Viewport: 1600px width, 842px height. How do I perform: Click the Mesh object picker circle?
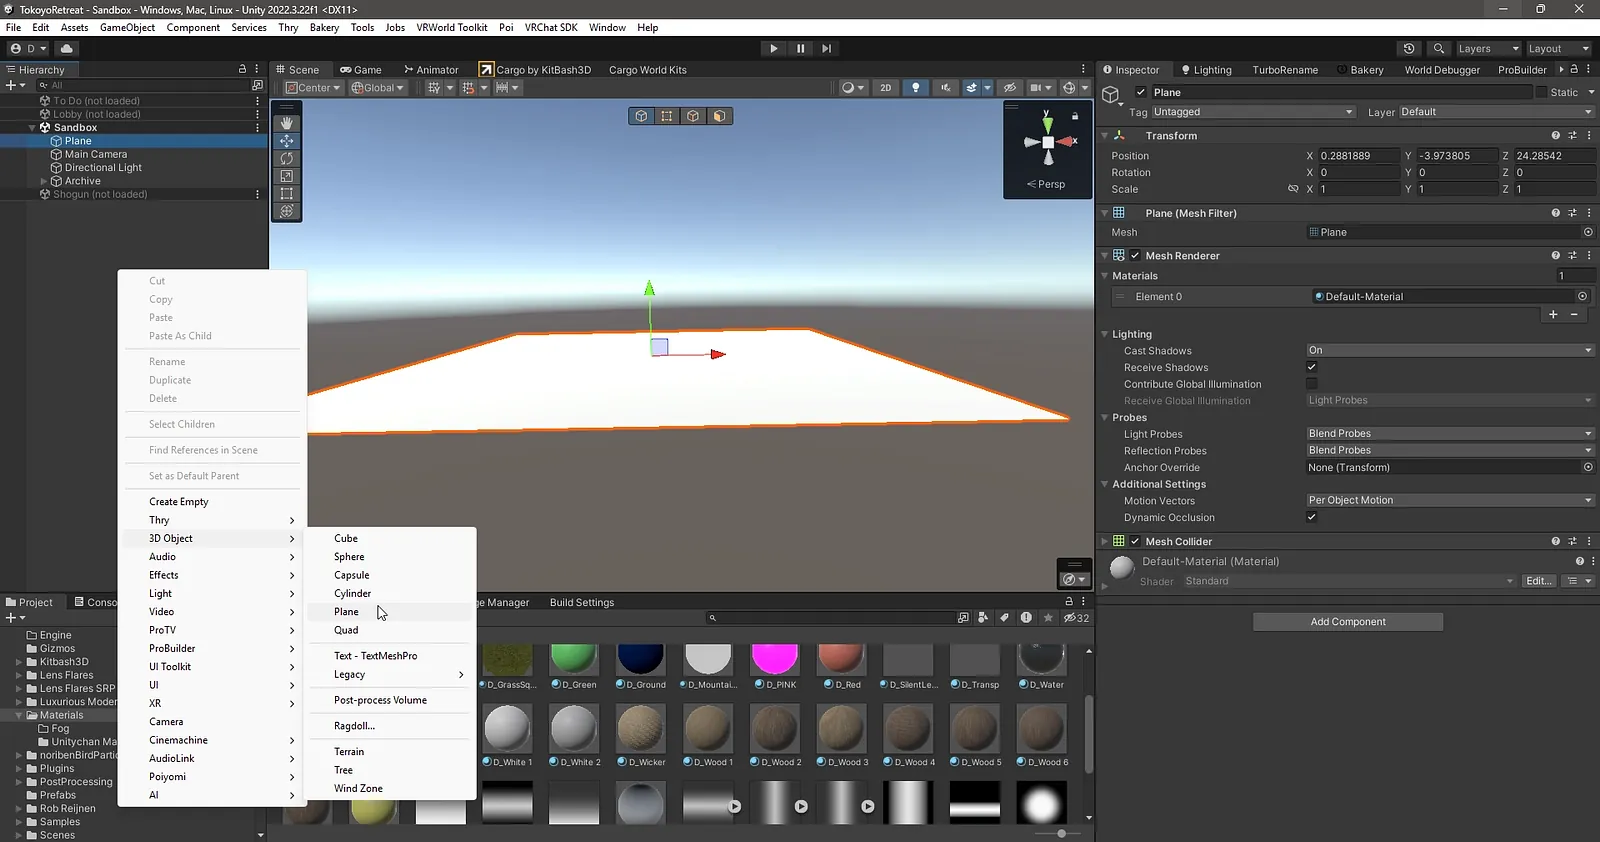pos(1588,232)
